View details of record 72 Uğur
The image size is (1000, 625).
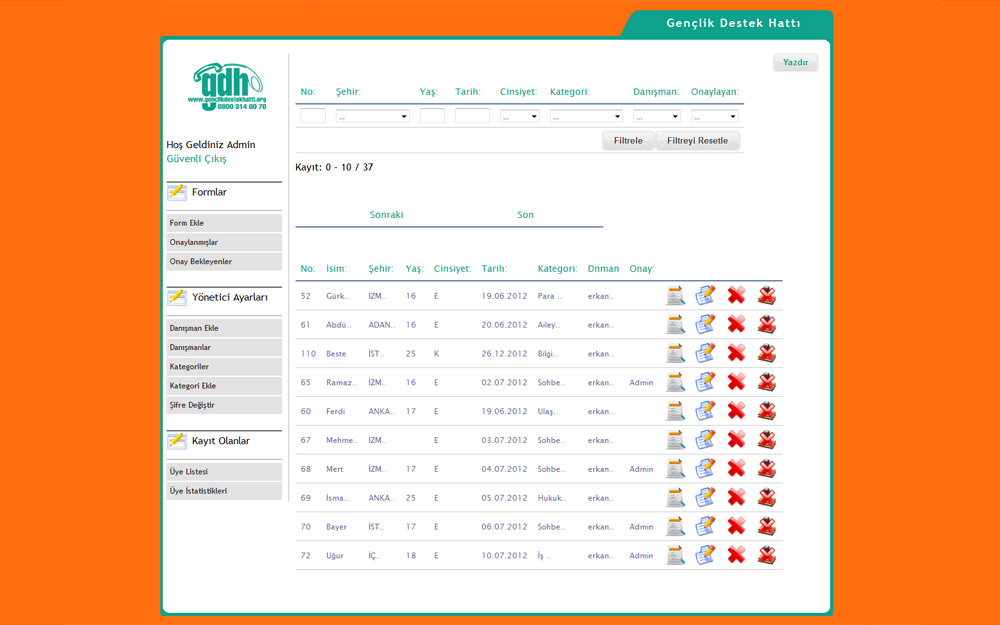[x=675, y=555]
